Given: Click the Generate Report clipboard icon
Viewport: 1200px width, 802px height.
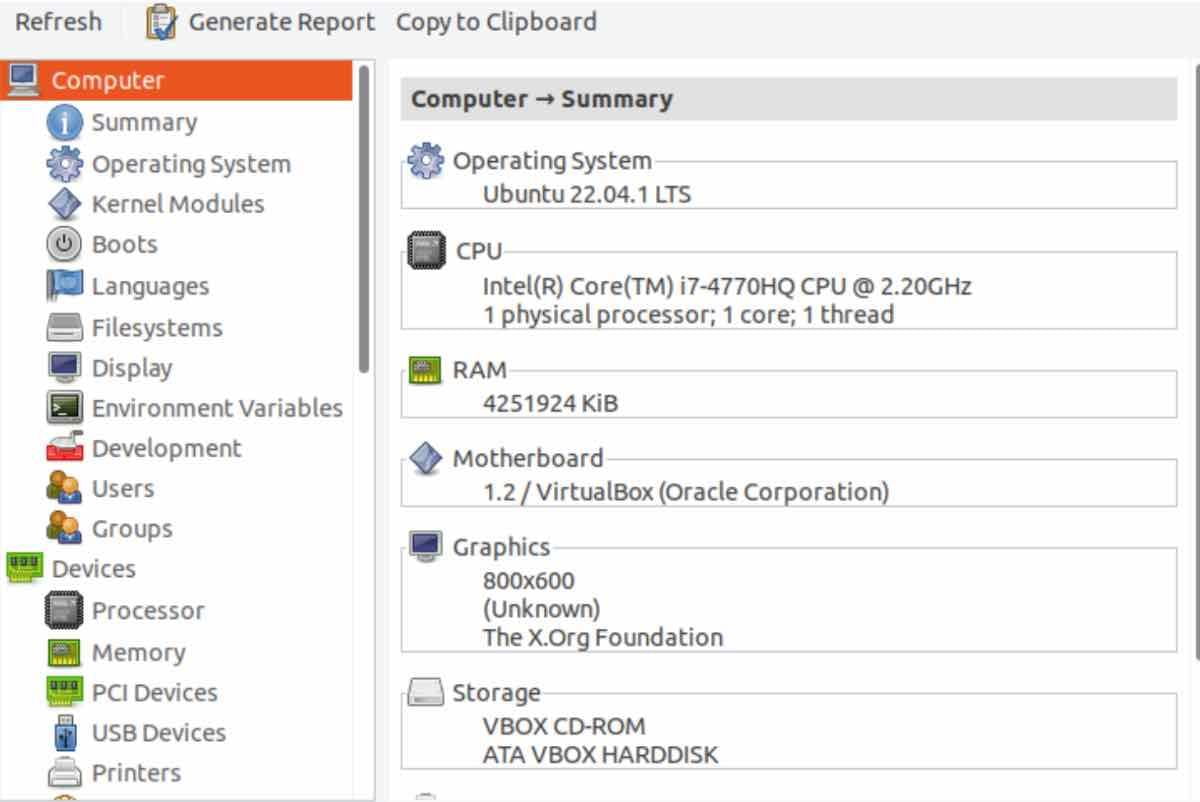Looking at the screenshot, I should [160, 21].
